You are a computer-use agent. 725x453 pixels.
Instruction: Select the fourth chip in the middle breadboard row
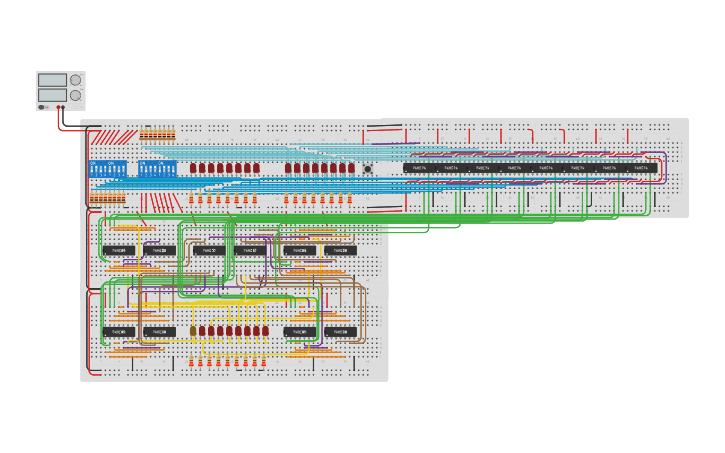pyautogui.click(x=250, y=251)
